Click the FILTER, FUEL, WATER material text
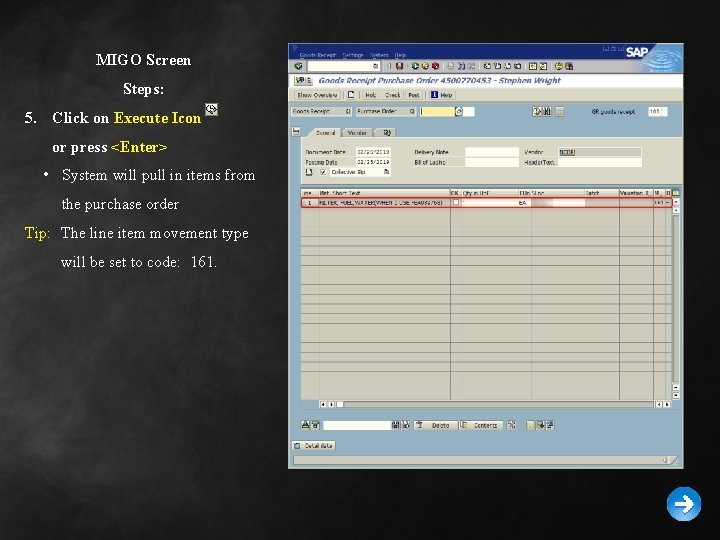This screenshot has width=720, height=540. tap(381, 202)
